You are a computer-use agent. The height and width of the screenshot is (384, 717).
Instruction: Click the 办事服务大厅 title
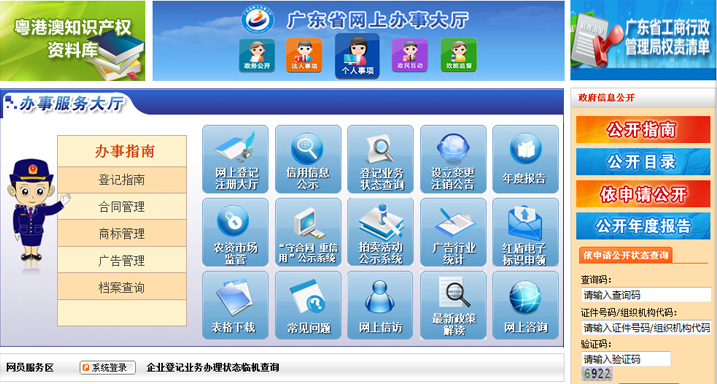[71, 105]
